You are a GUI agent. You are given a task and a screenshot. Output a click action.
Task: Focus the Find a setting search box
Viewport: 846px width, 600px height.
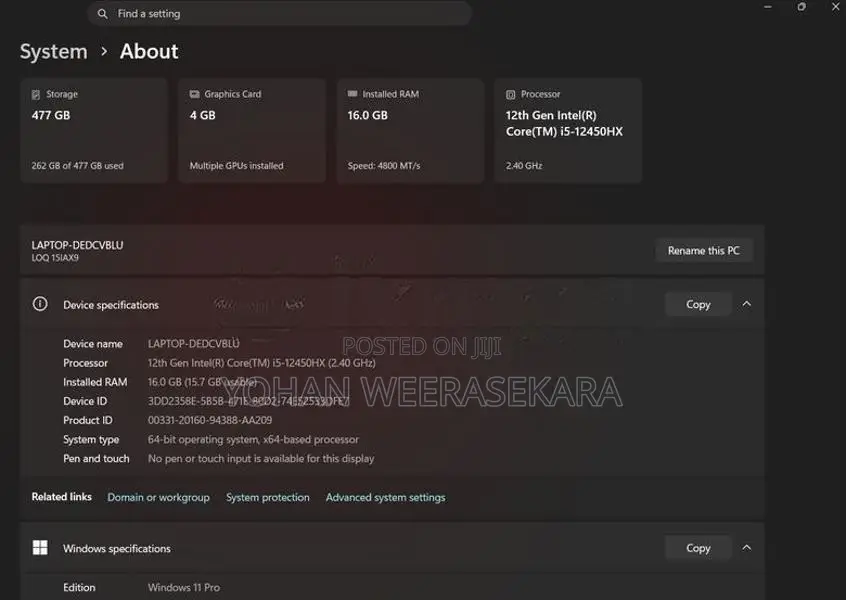pyautogui.click(x=279, y=13)
